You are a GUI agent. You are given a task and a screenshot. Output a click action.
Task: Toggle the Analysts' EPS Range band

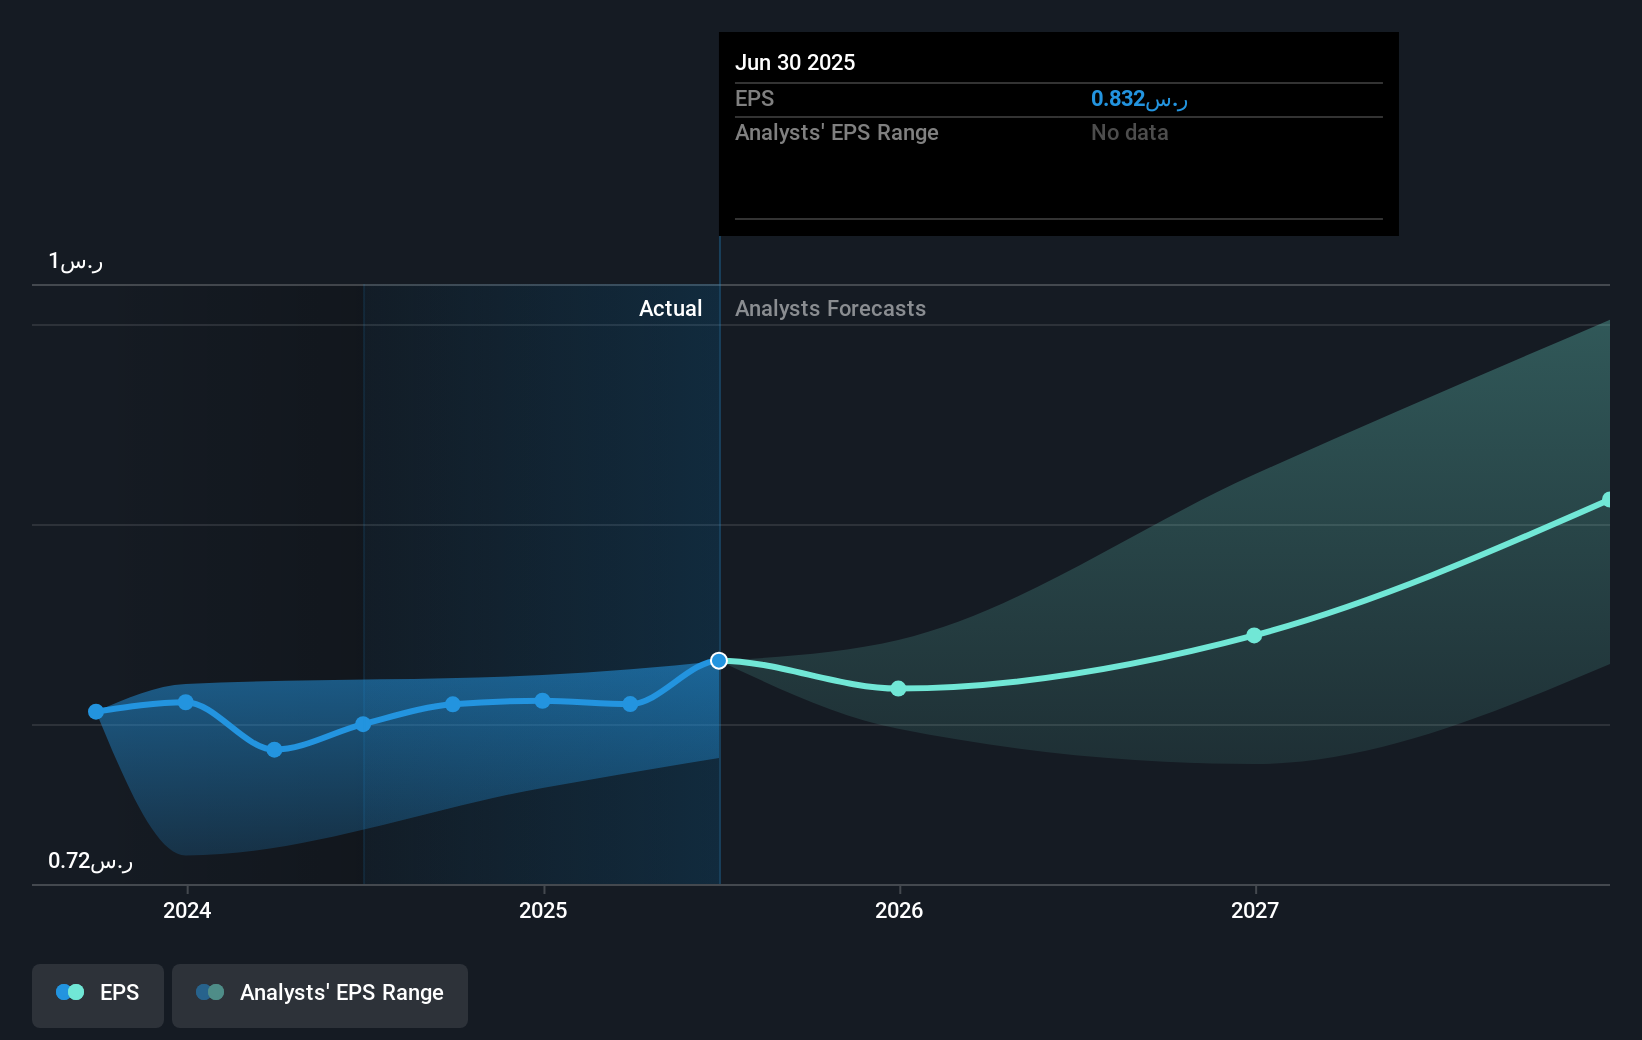click(320, 993)
